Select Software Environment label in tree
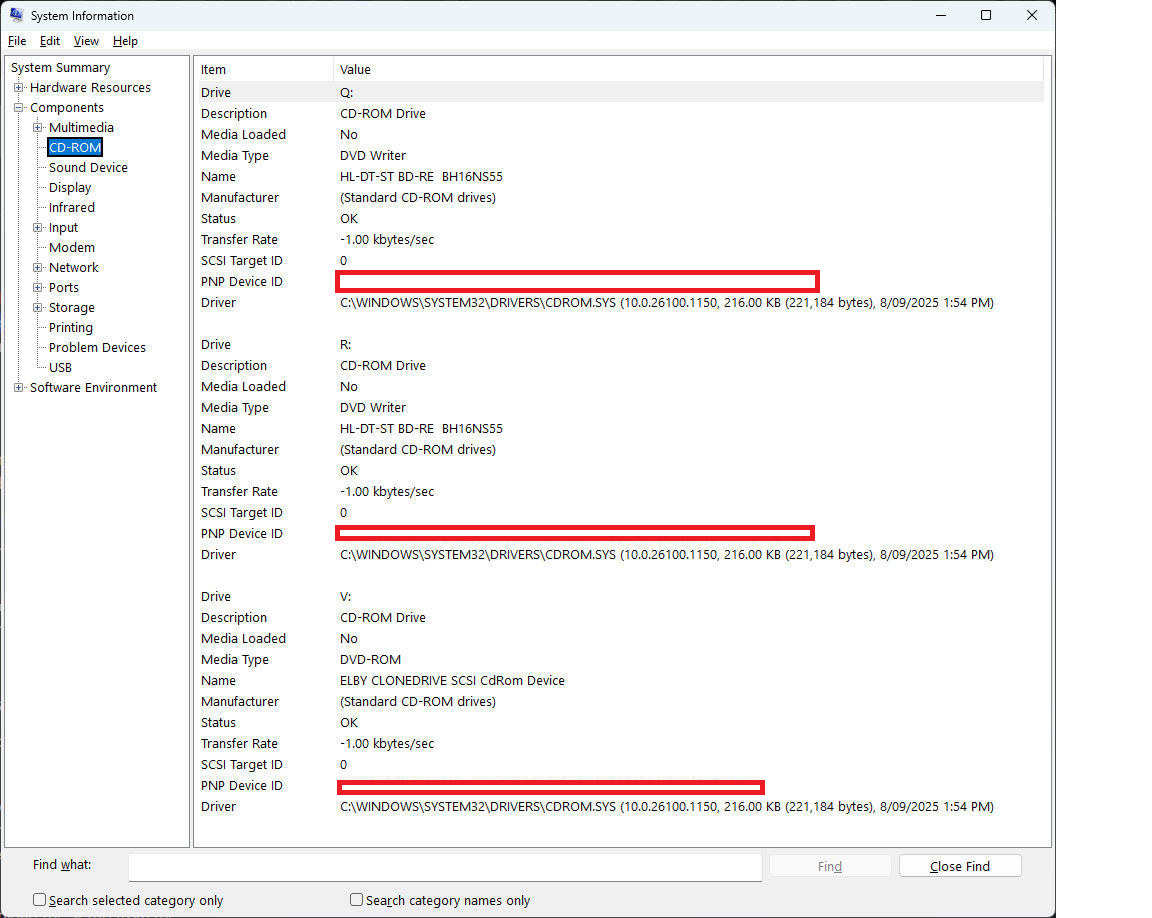 click(x=93, y=387)
